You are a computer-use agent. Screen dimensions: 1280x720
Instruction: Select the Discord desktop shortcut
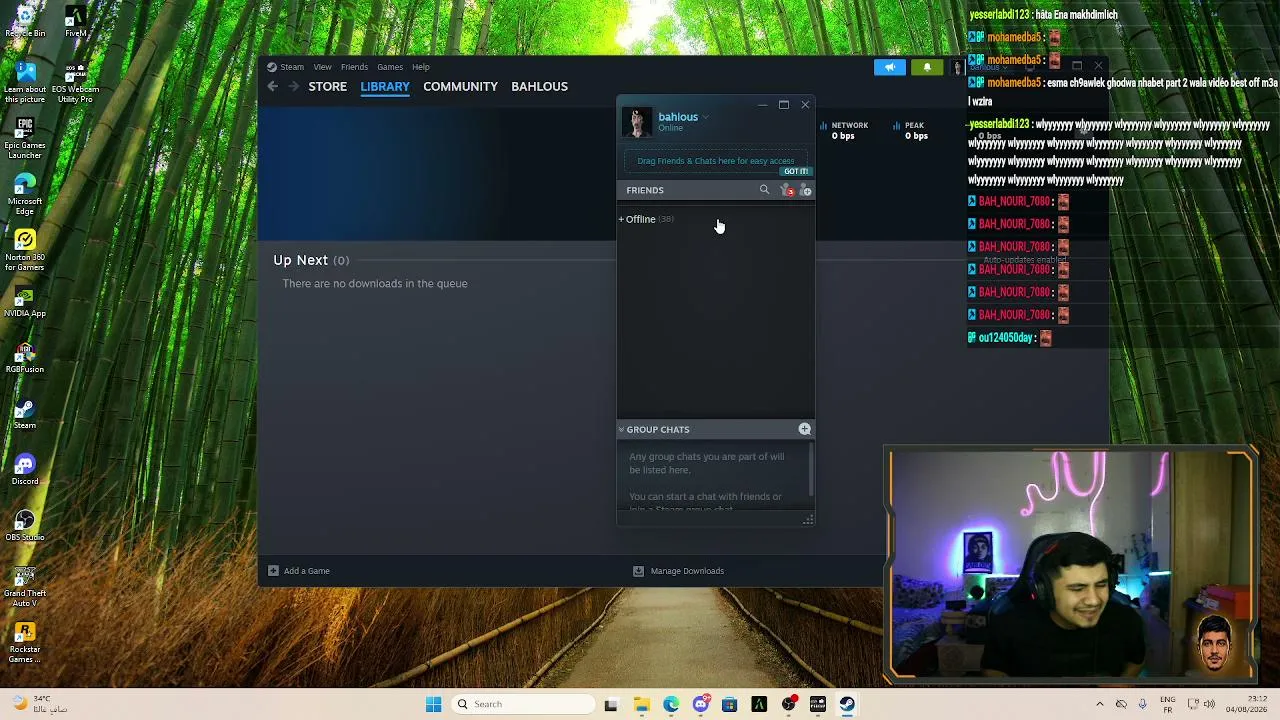tap(25, 469)
